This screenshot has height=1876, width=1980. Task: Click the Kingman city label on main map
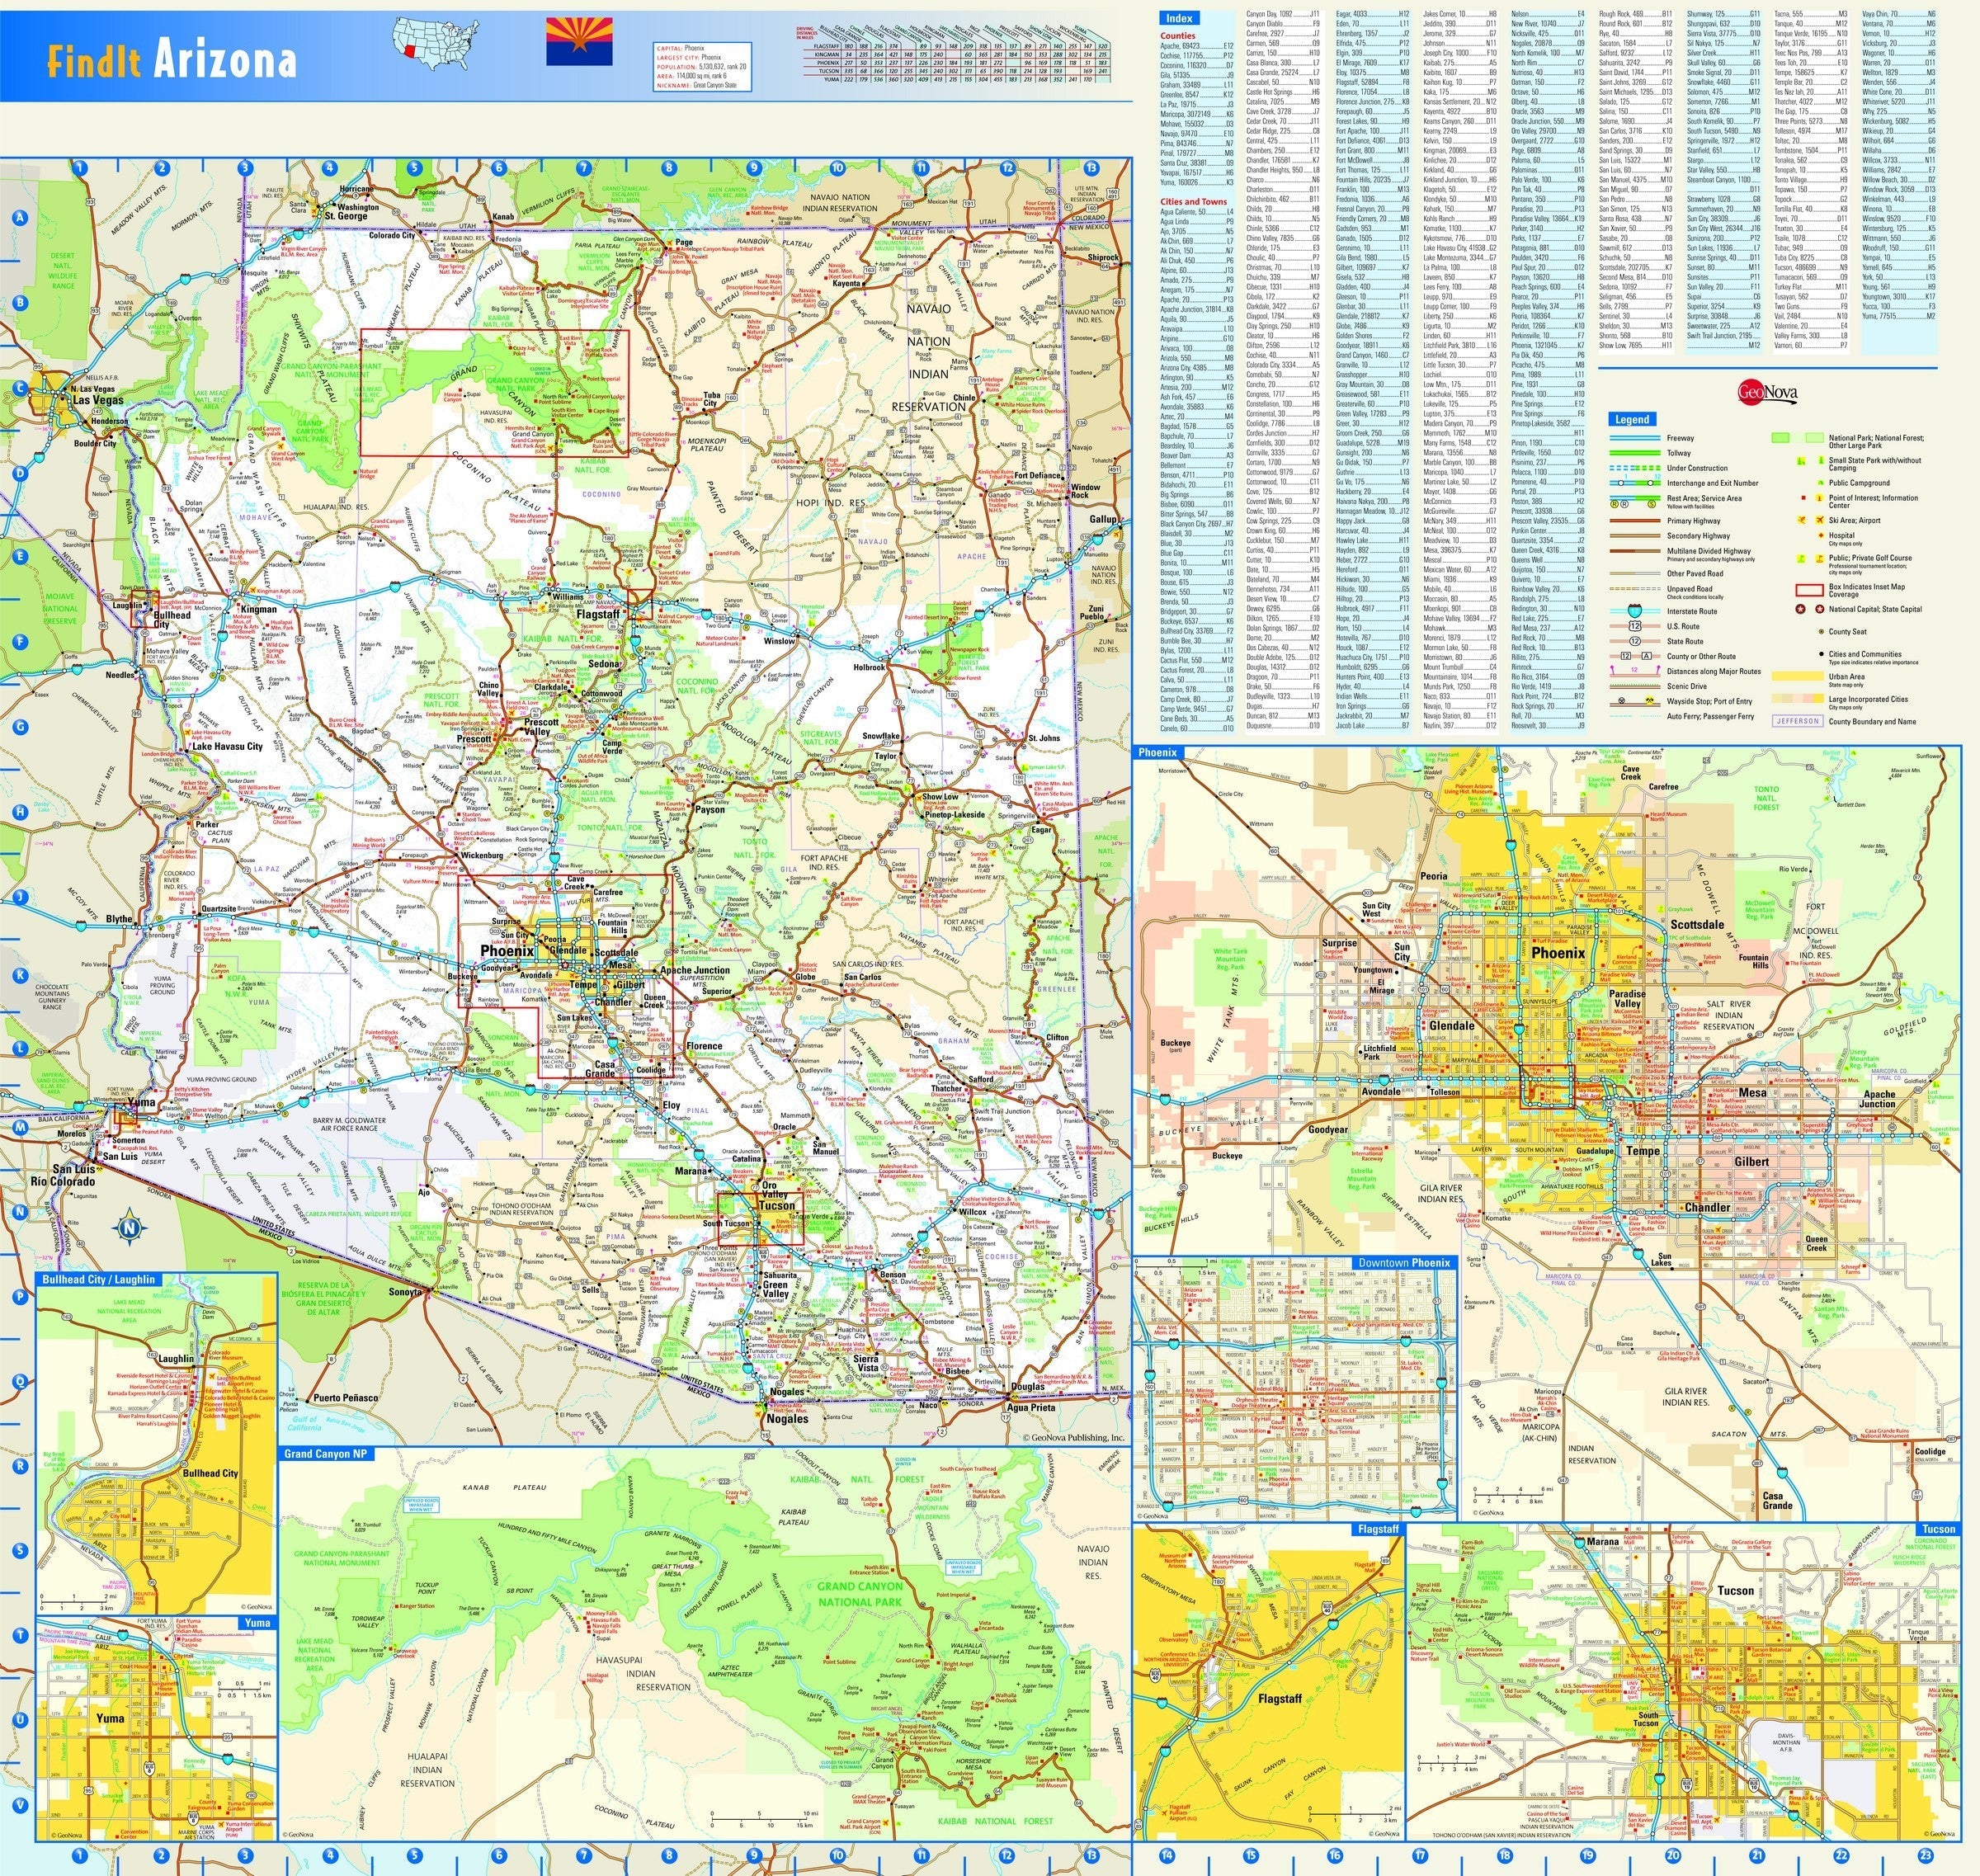pyautogui.click(x=258, y=608)
